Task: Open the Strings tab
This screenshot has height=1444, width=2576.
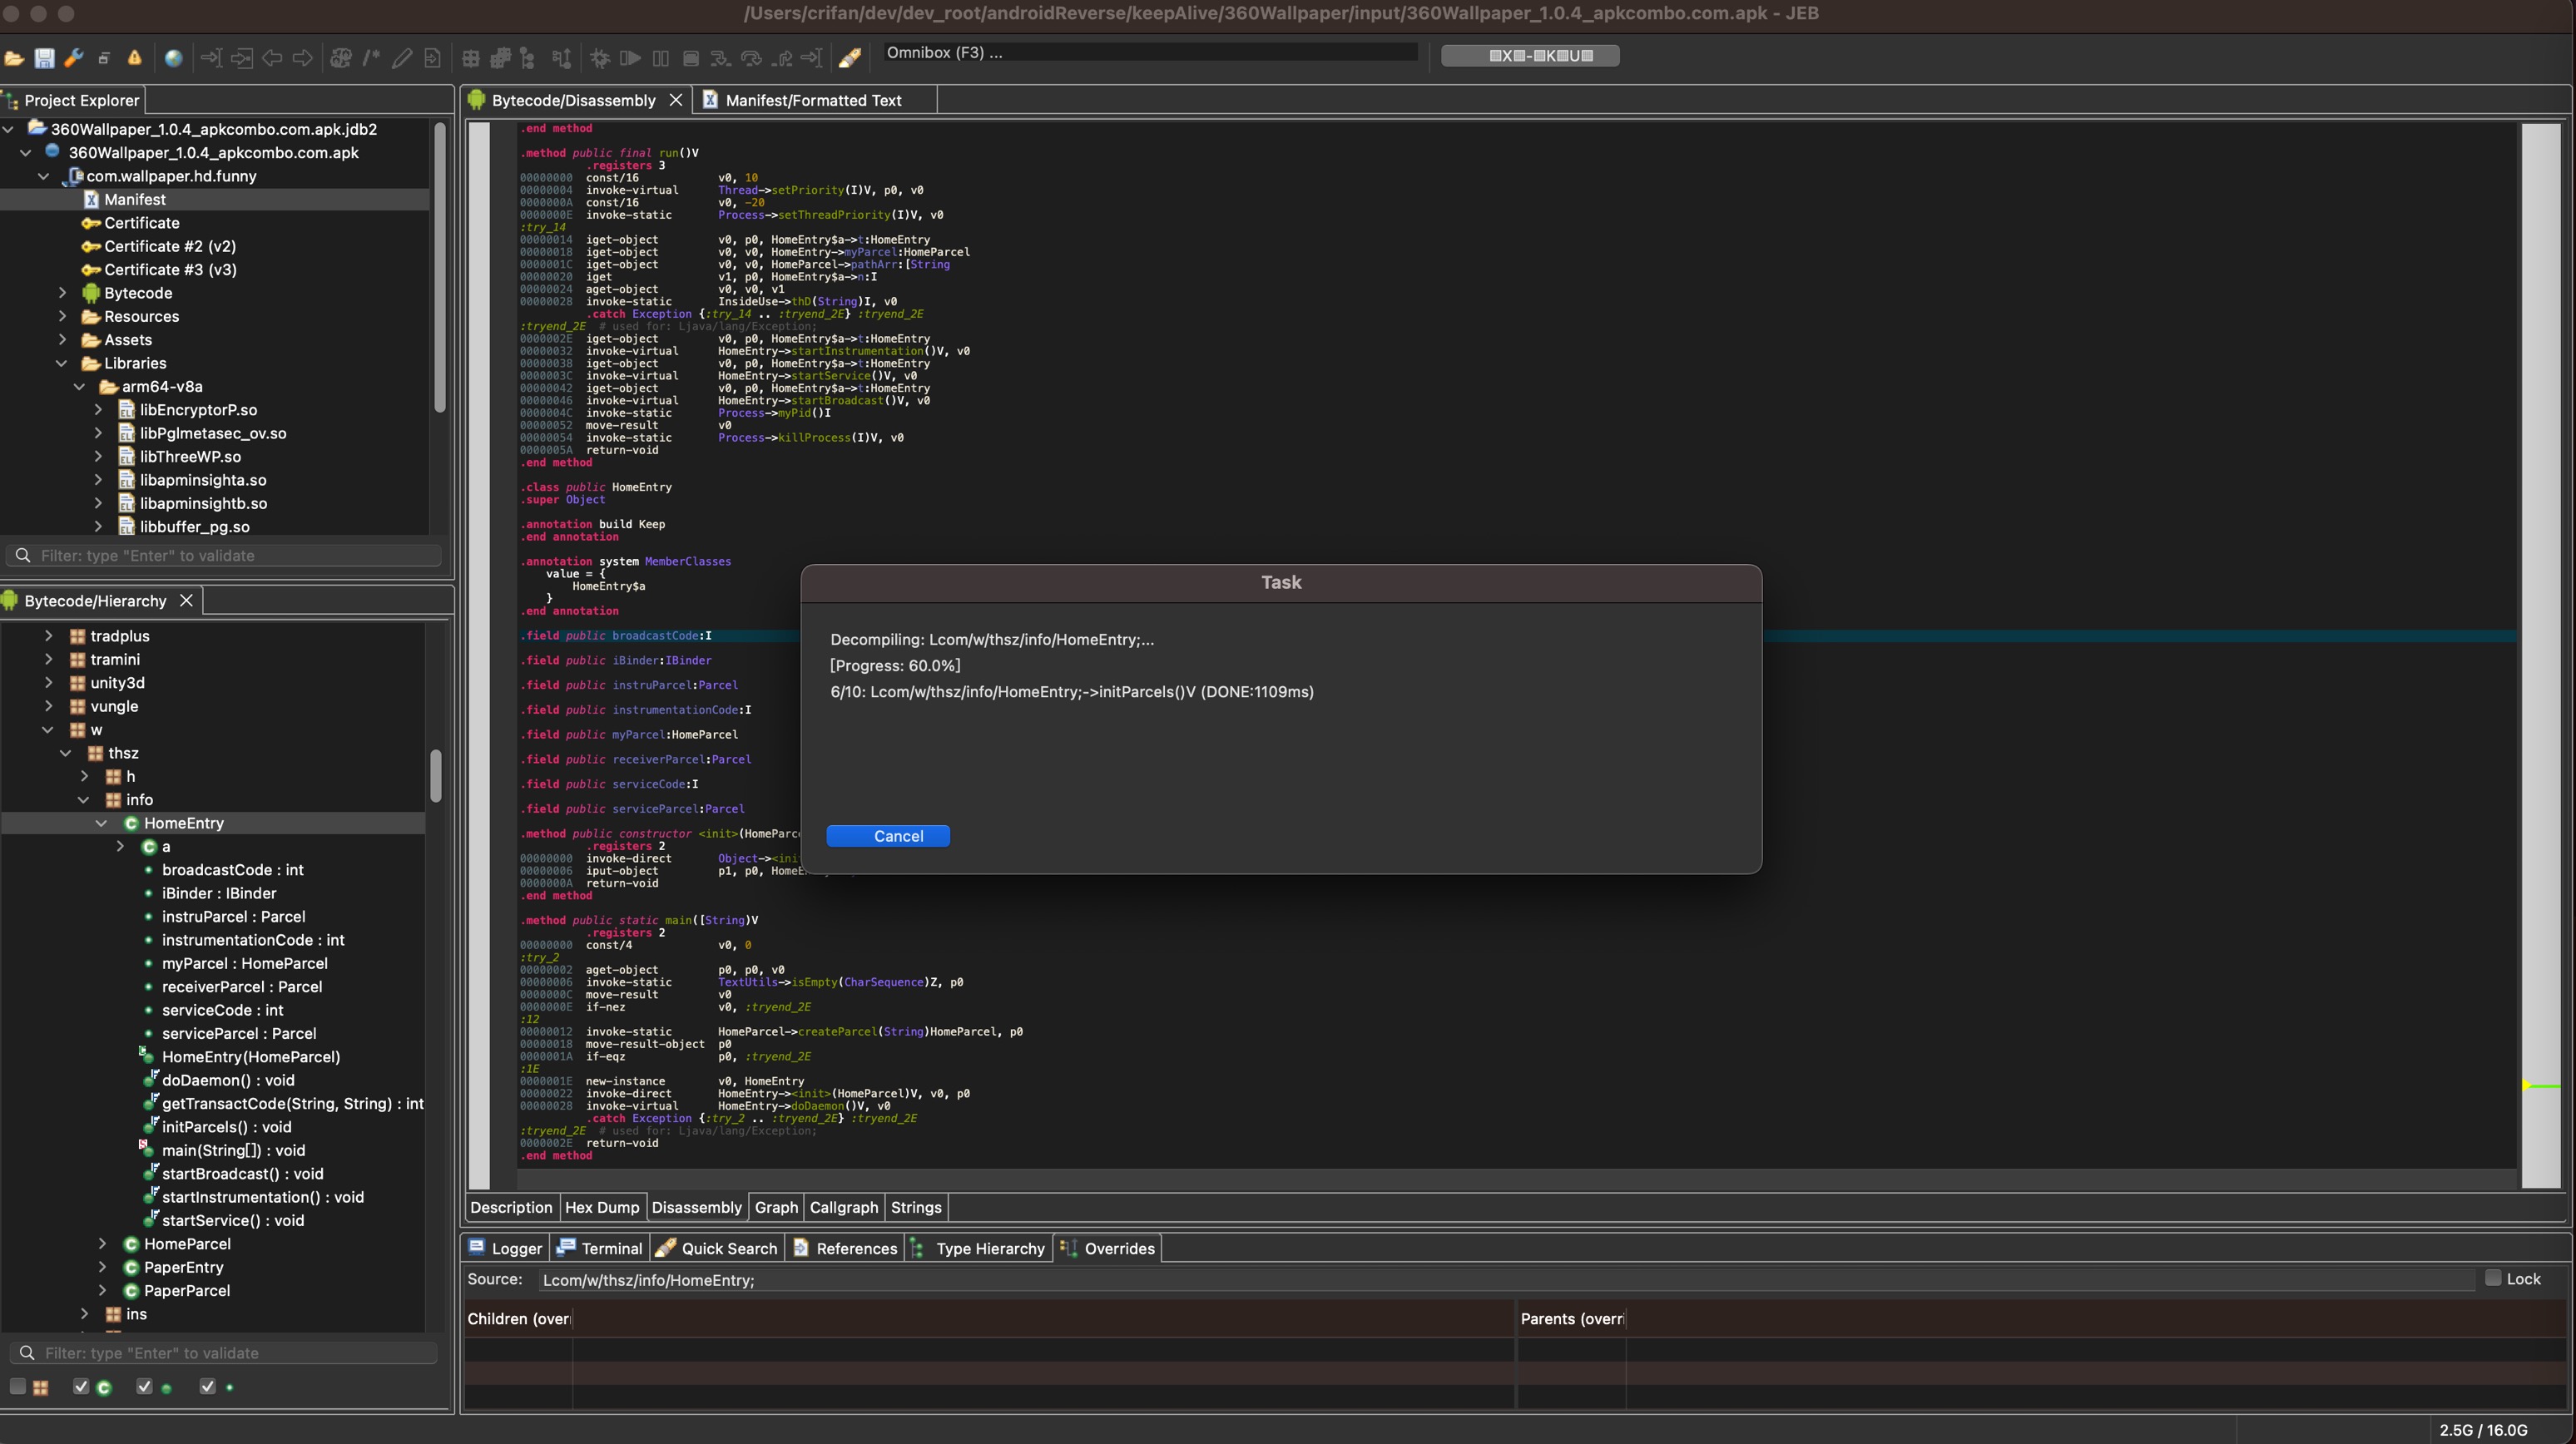Action: pyautogui.click(x=916, y=1207)
